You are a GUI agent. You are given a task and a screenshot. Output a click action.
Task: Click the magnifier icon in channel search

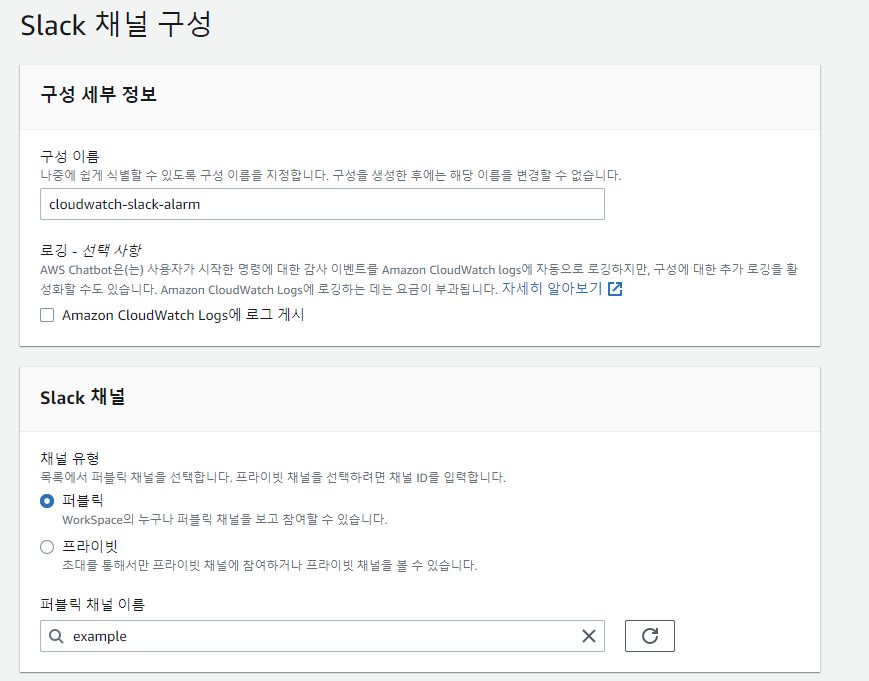point(56,636)
